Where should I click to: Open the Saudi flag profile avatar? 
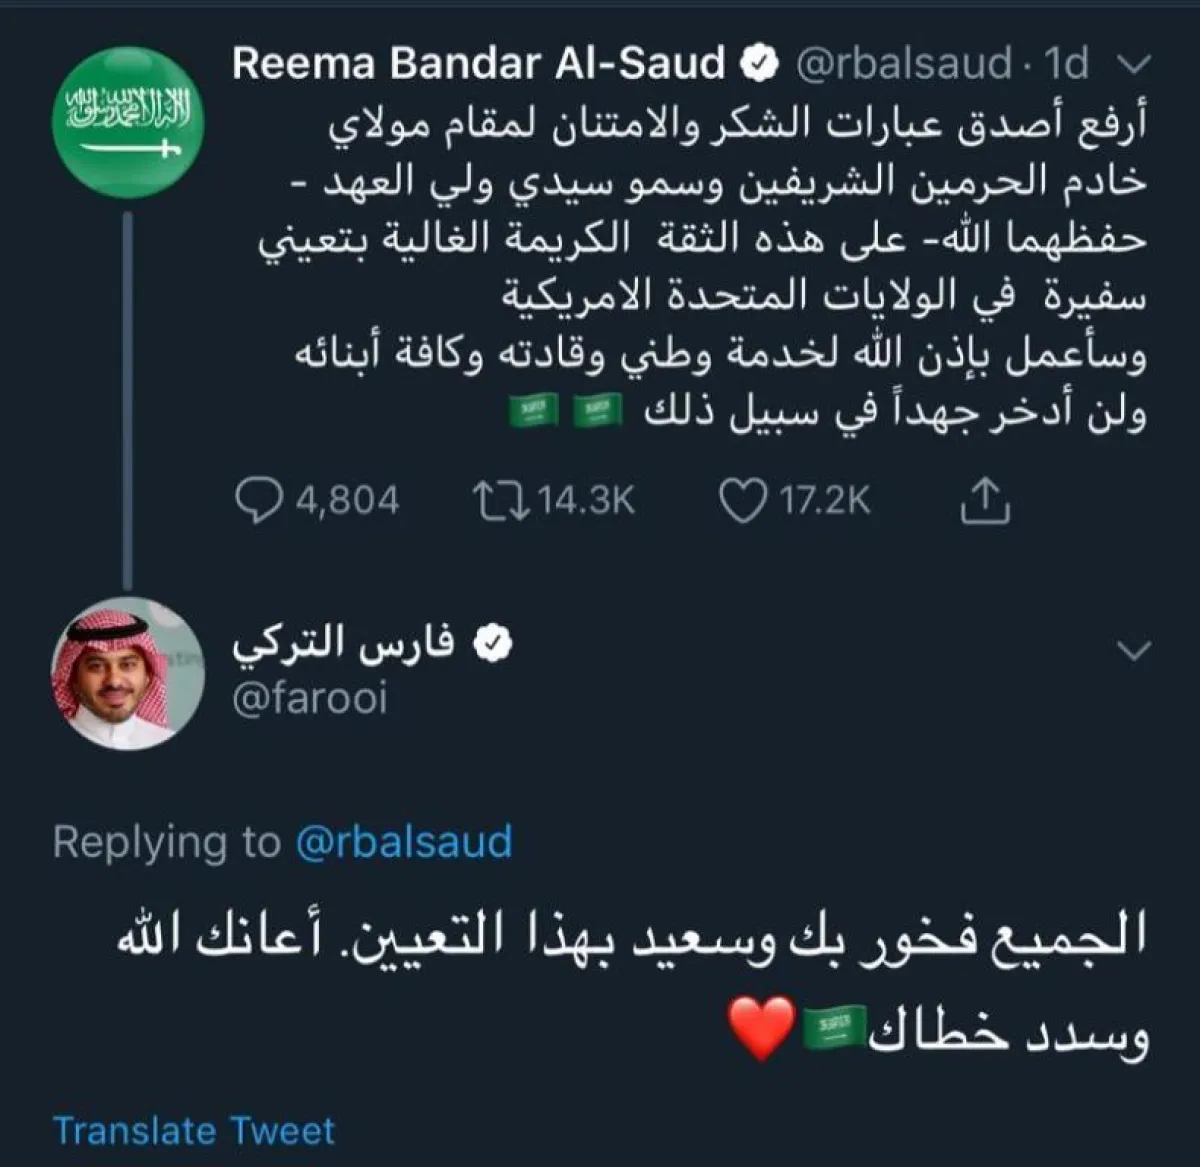[x=127, y=121]
